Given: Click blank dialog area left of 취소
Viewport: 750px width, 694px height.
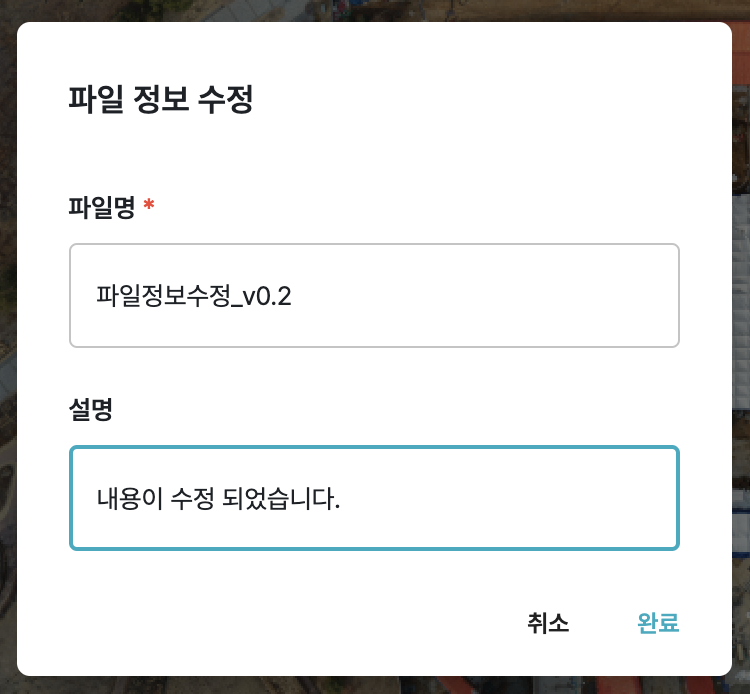Looking at the screenshot, I should coord(300,623).
